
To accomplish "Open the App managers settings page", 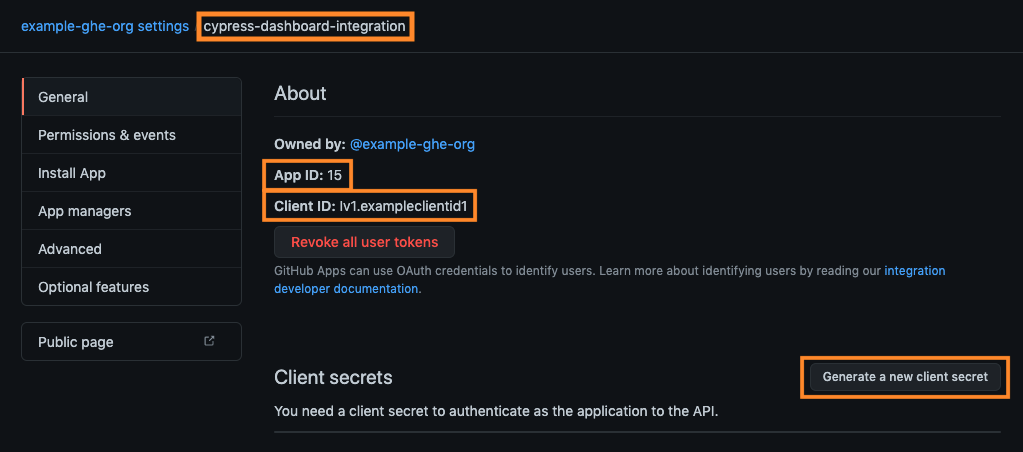I will point(85,211).
